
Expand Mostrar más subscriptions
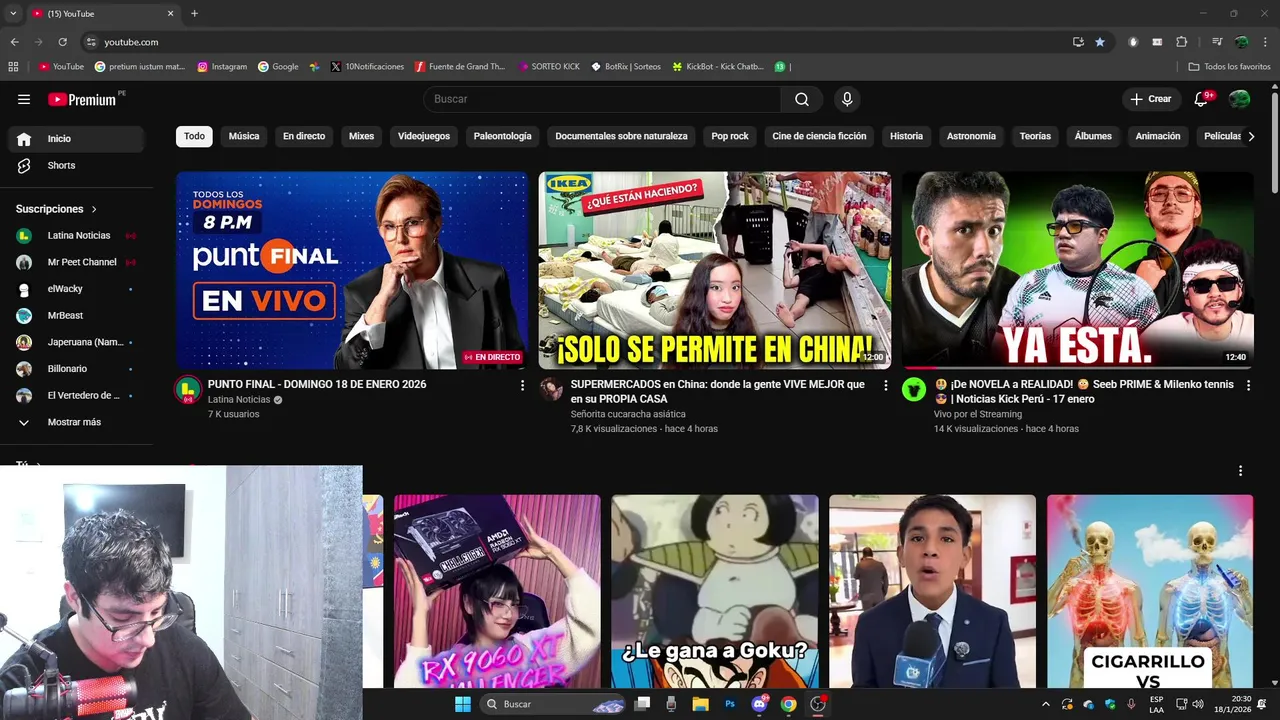click(76, 422)
